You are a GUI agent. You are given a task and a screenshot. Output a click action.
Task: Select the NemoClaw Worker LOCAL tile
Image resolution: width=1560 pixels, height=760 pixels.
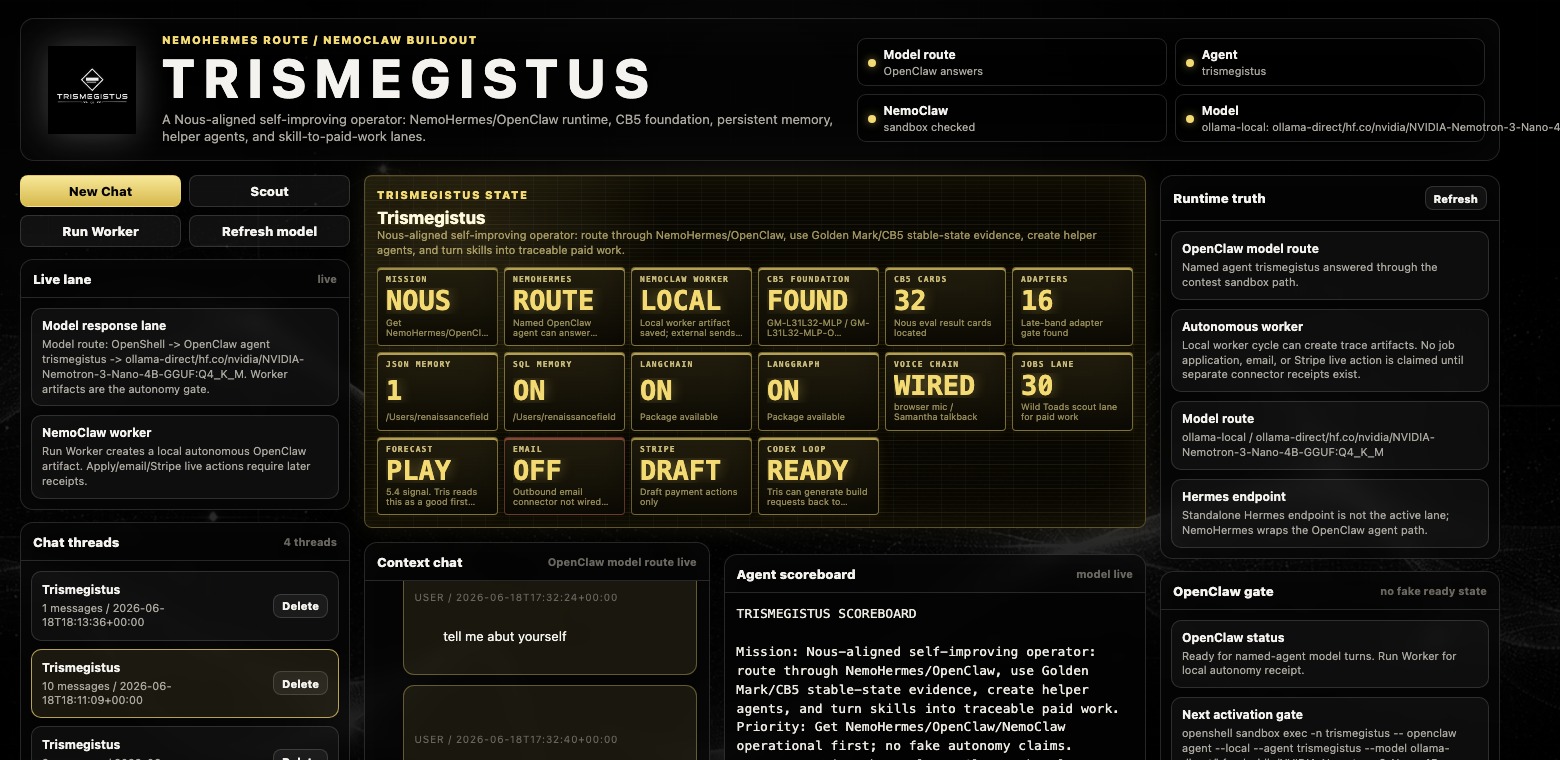click(x=691, y=307)
